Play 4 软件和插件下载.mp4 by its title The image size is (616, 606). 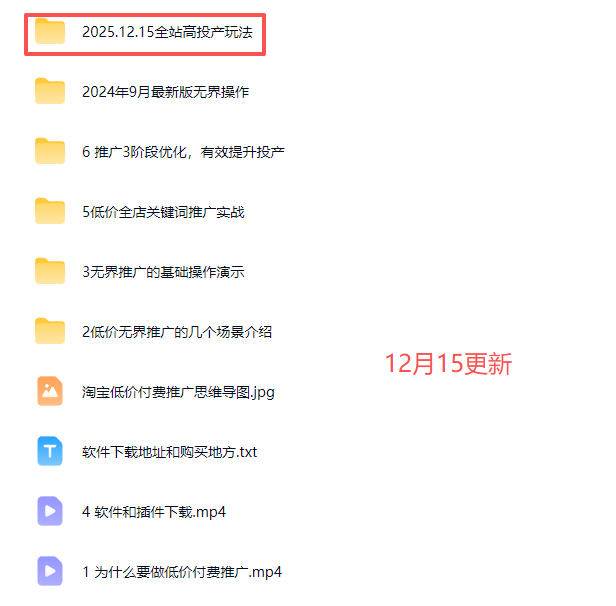point(154,512)
